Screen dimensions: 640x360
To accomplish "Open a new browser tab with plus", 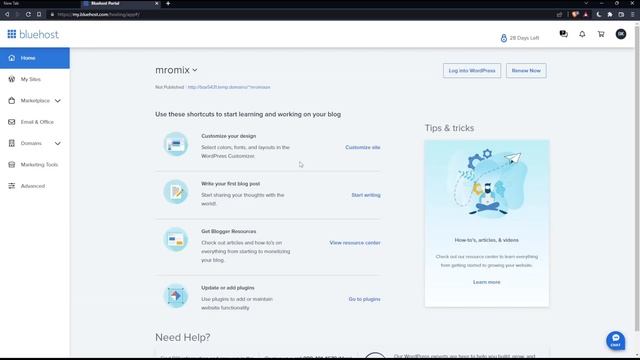I will coord(168,3).
